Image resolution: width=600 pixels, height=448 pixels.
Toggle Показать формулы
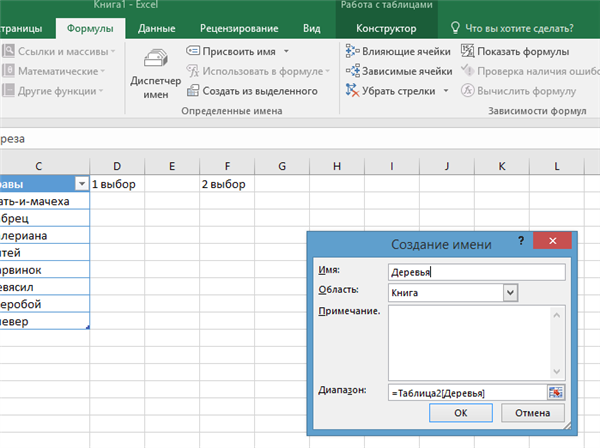click(x=515, y=51)
